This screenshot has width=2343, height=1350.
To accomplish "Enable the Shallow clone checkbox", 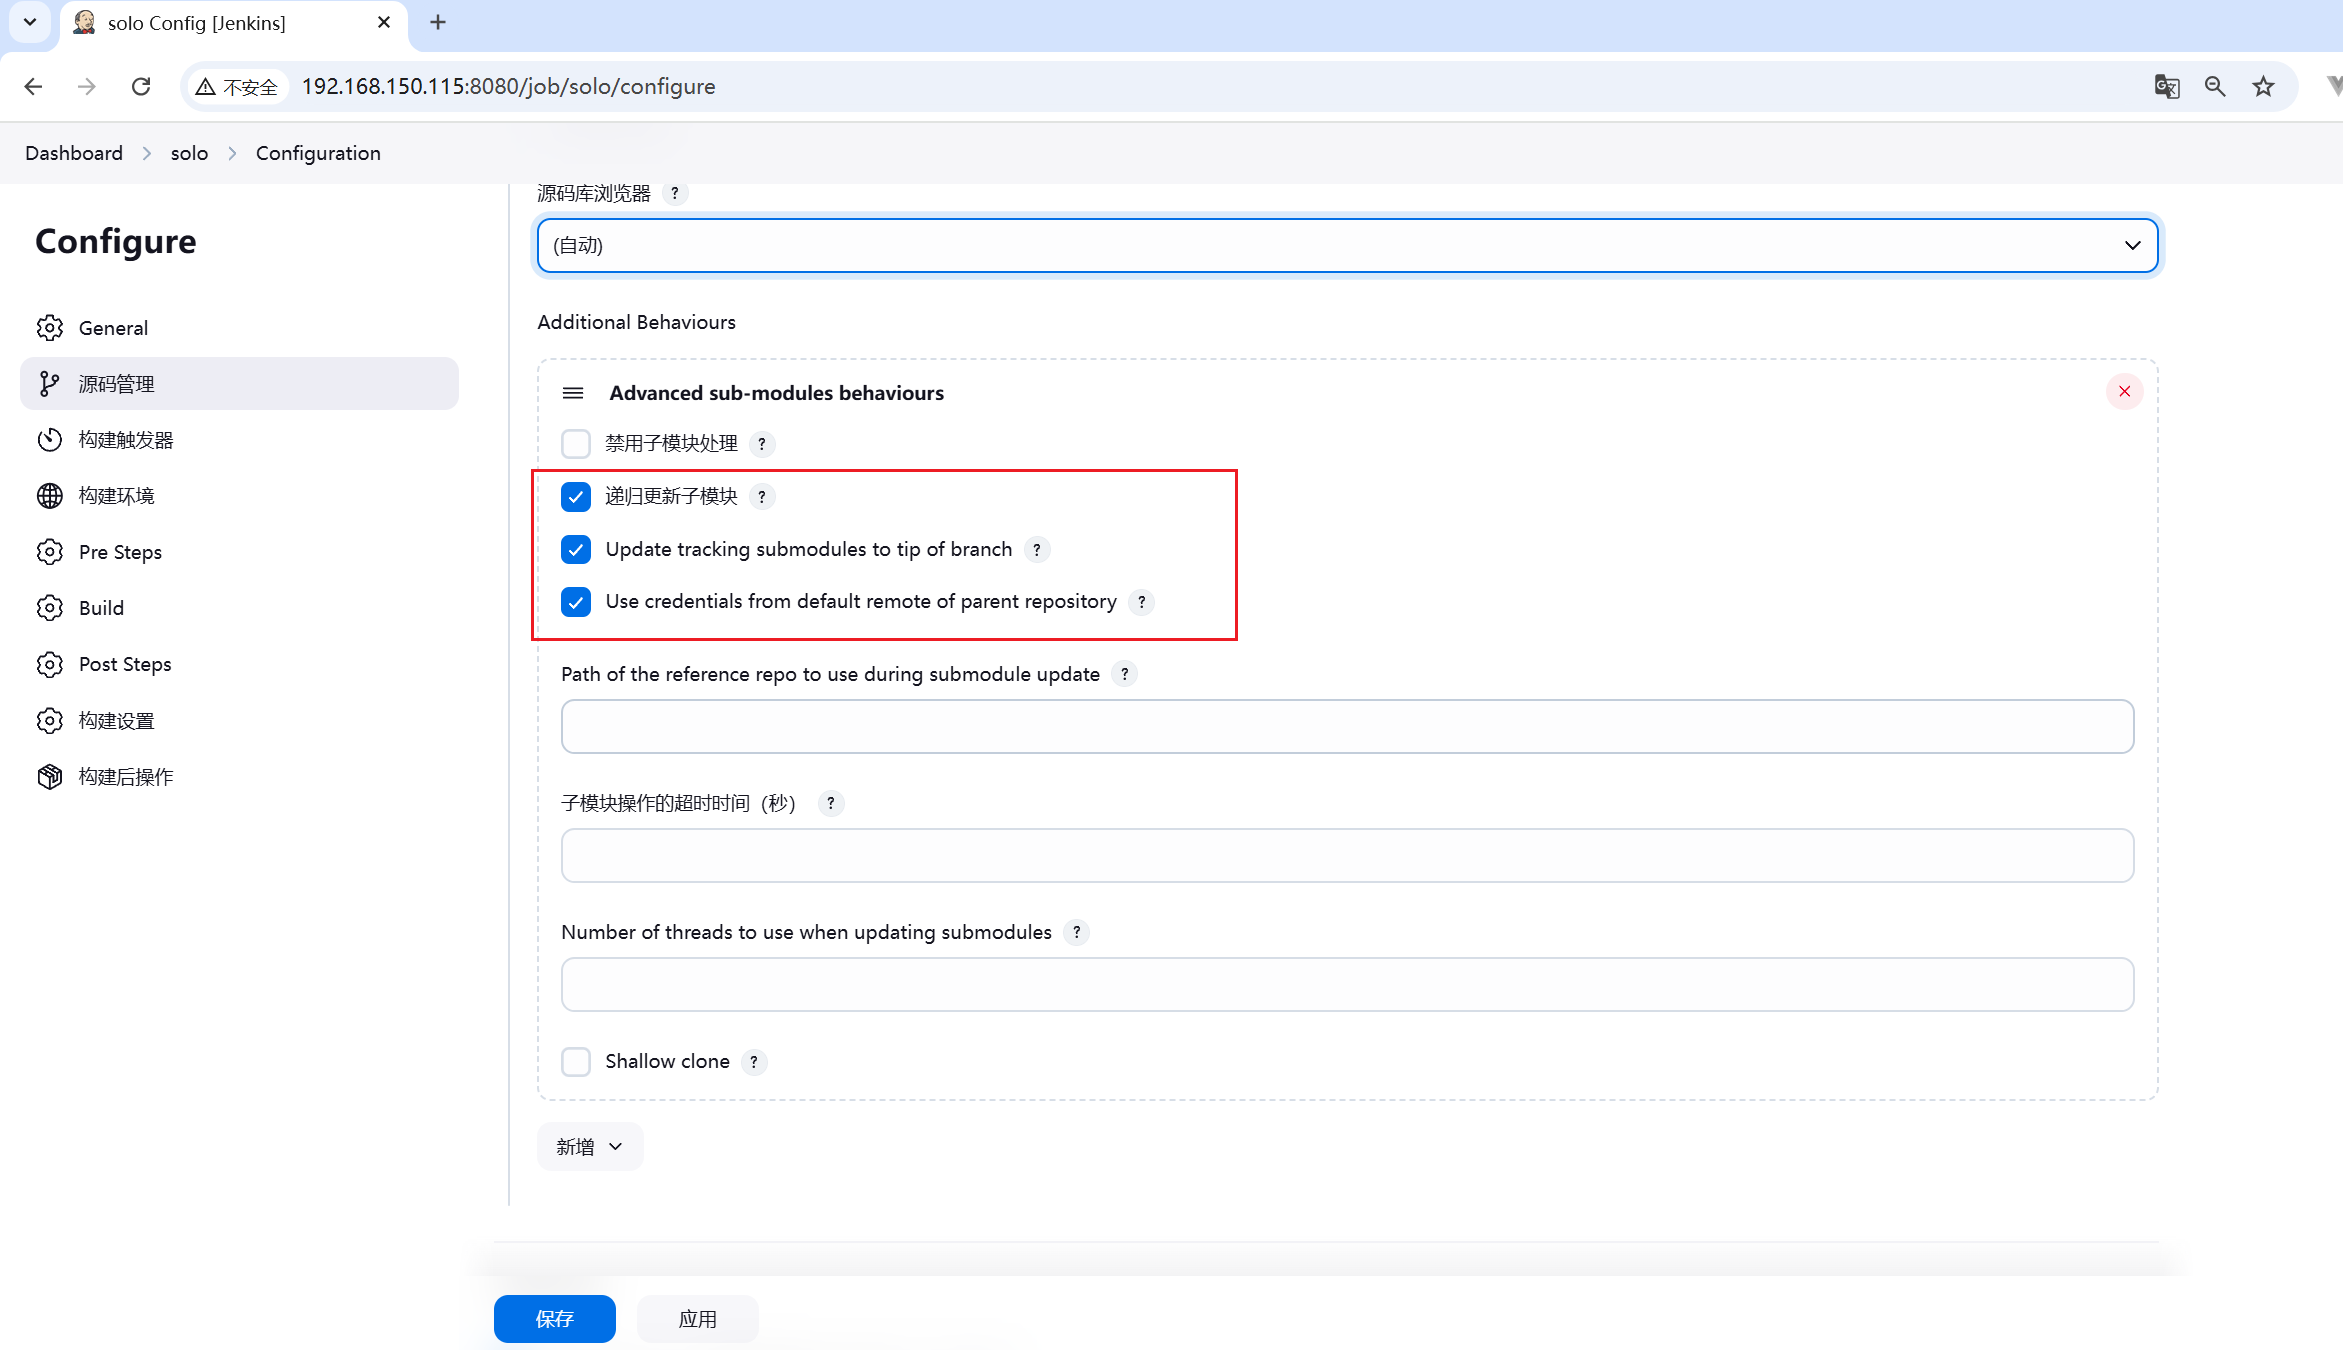I will 576,1062.
